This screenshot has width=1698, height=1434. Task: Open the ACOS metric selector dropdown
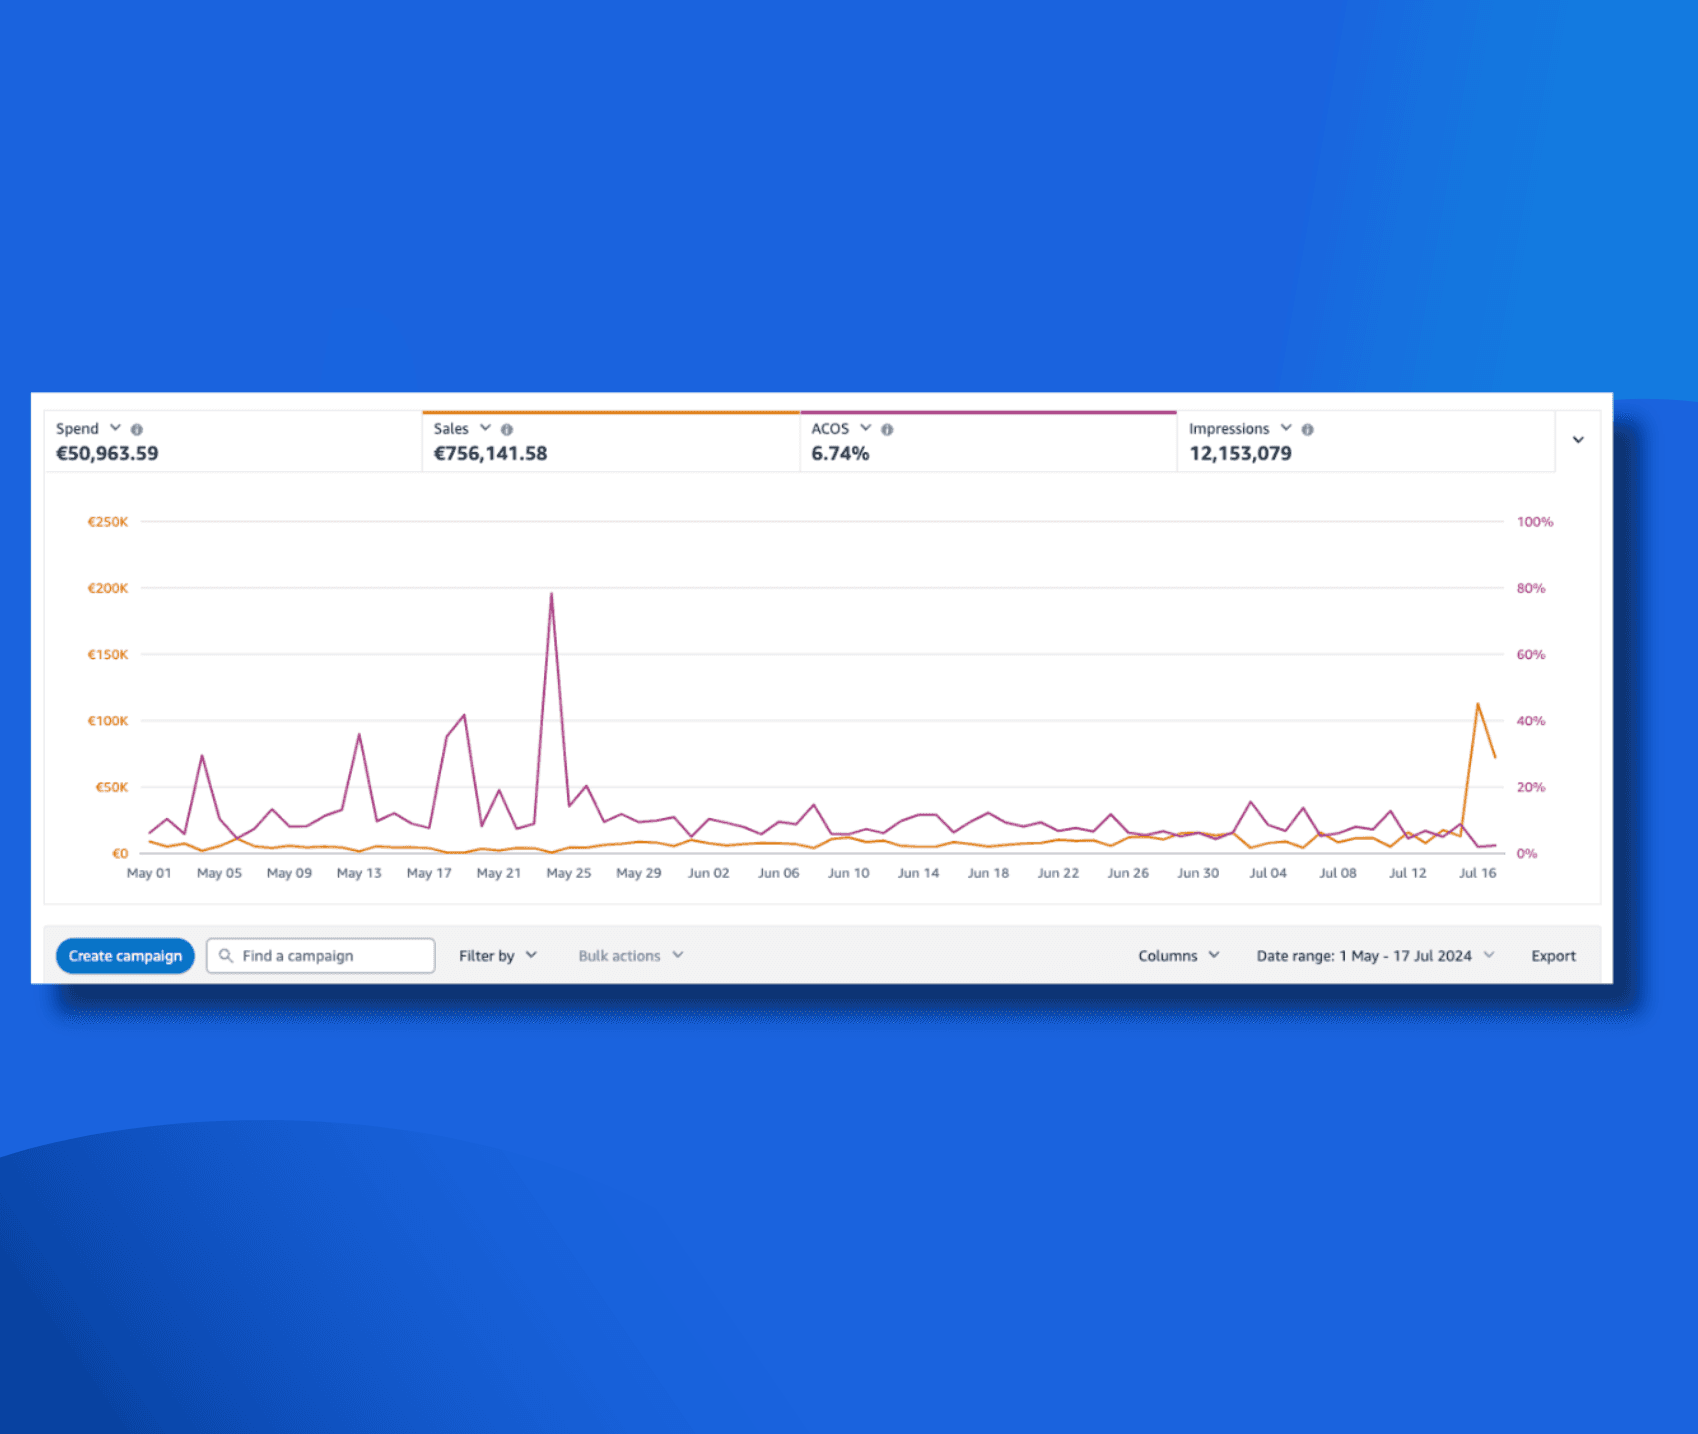(866, 428)
